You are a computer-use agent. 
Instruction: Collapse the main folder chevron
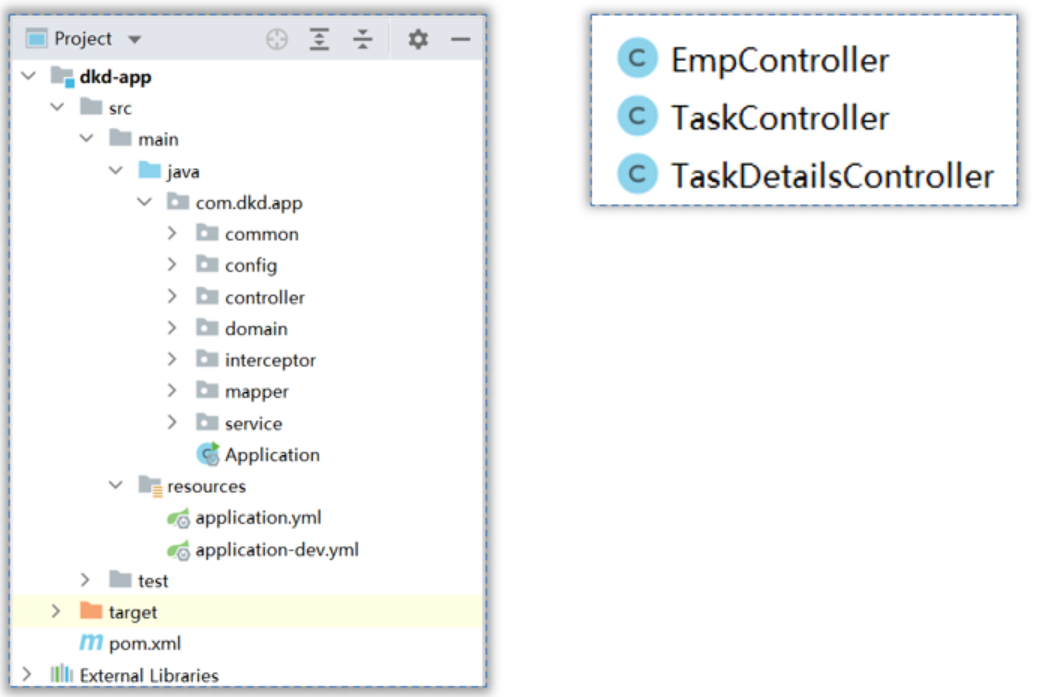click(87, 138)
